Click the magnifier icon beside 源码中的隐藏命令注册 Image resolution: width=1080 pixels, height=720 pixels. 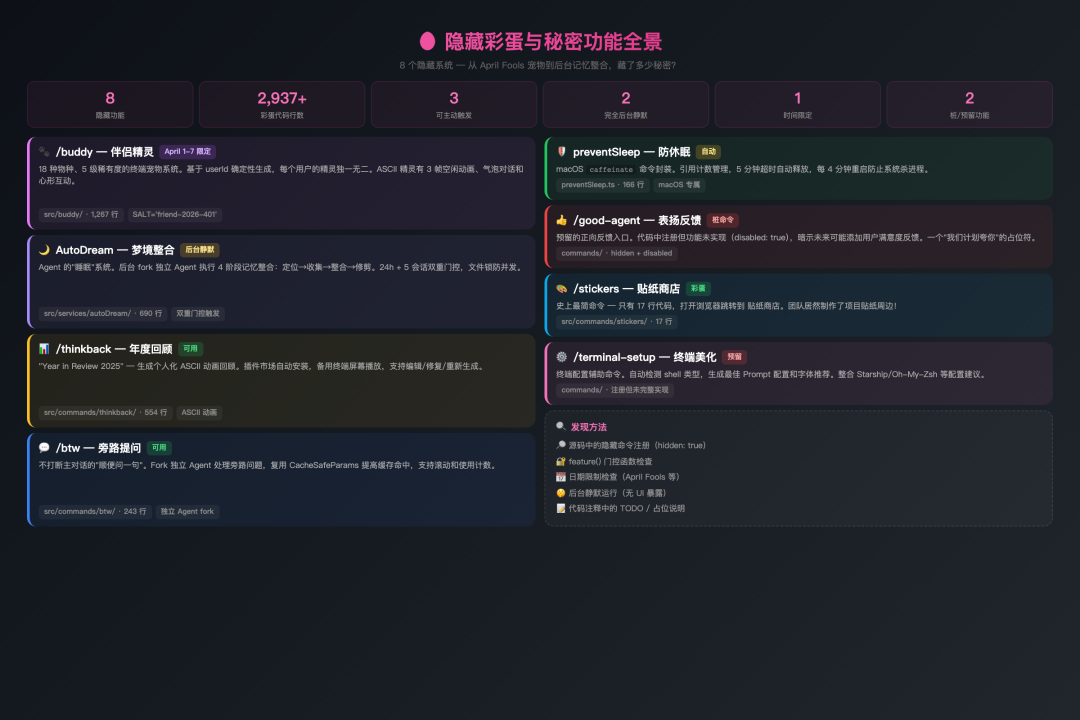pos(561,445)
